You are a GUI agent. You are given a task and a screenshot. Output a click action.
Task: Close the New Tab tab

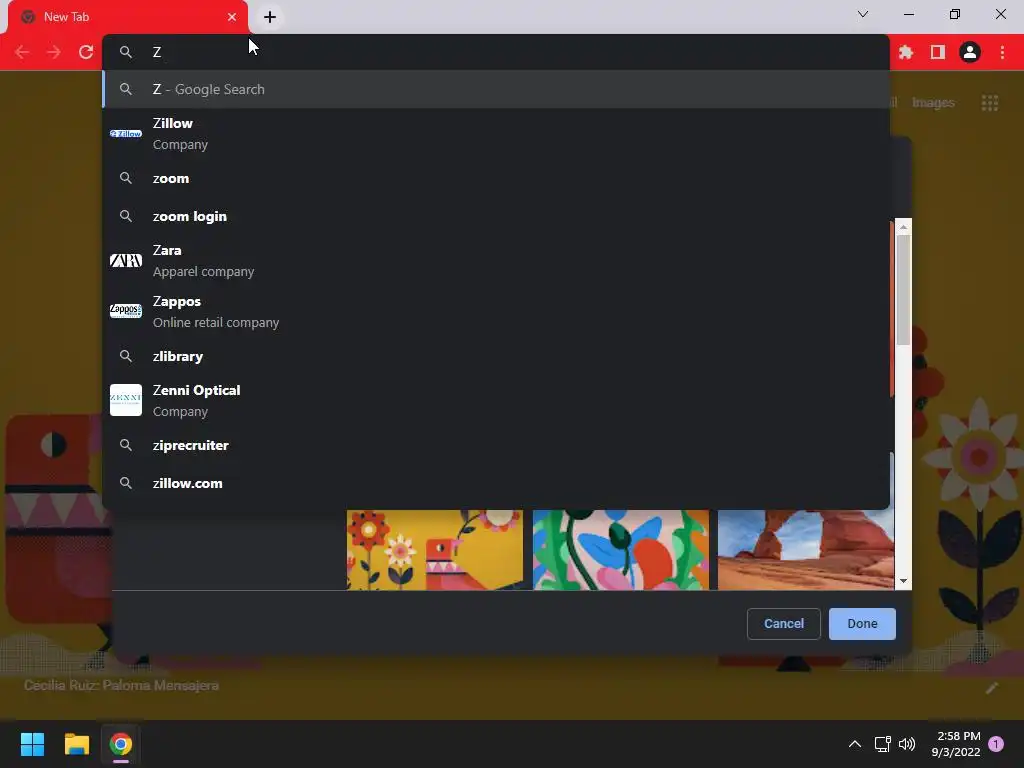232,17
